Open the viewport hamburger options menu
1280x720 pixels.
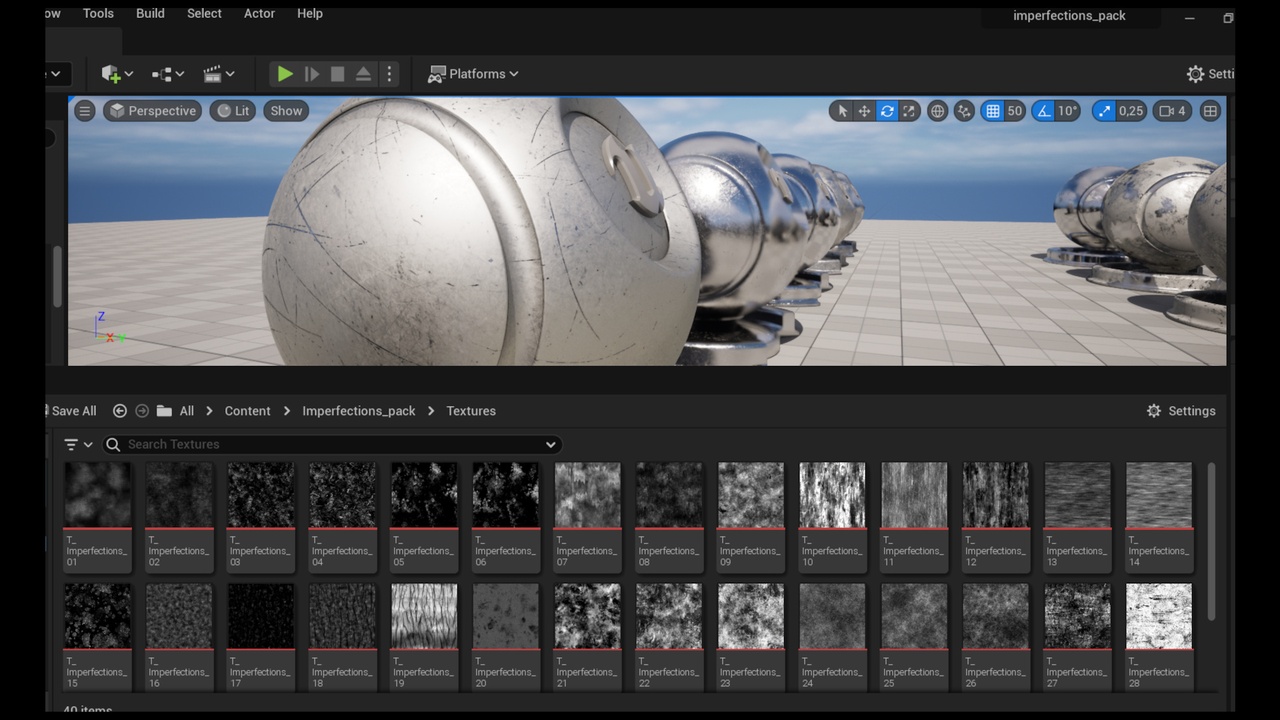pyautogui.click(x=85, y=111)
